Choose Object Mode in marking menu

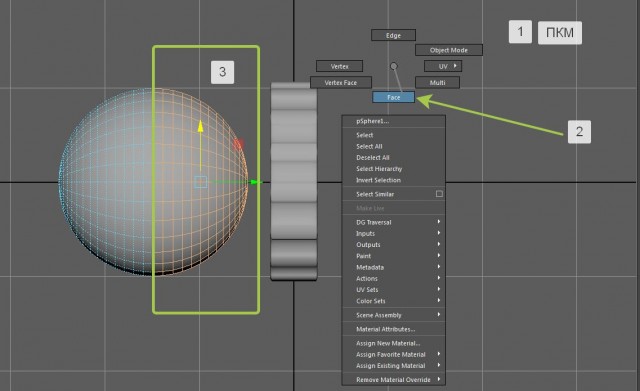point(449,50)
